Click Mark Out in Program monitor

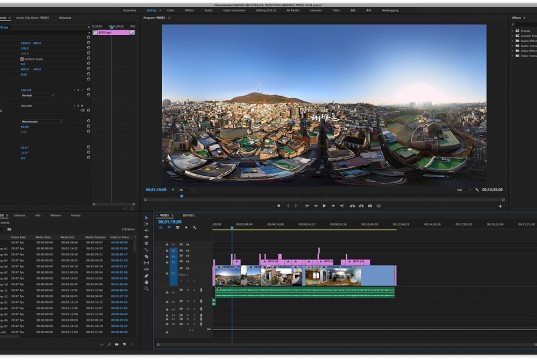click(296, 206)
